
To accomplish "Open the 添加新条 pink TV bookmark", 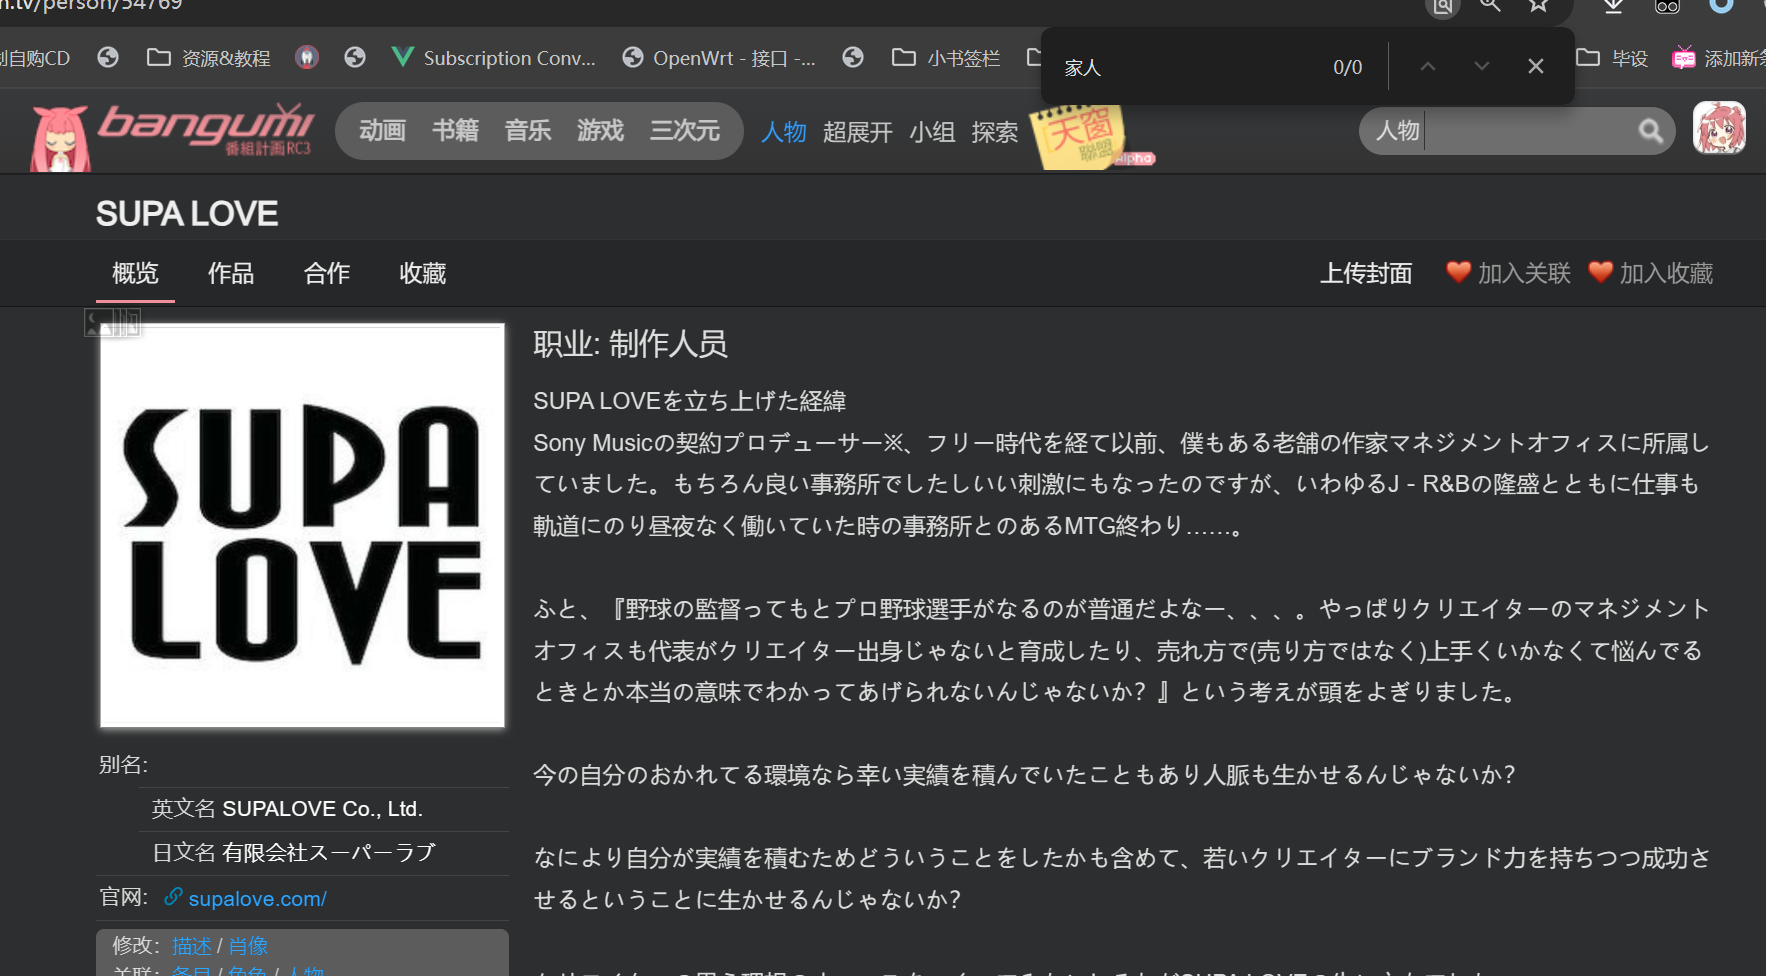I will pos(1718,58).
